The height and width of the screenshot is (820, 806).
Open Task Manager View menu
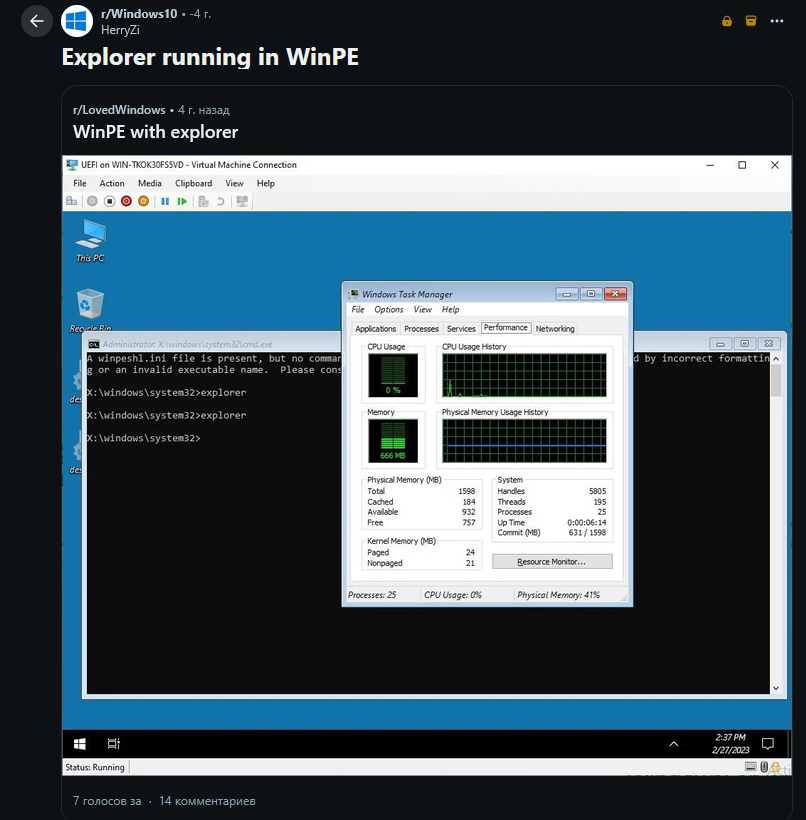point(423,310)
